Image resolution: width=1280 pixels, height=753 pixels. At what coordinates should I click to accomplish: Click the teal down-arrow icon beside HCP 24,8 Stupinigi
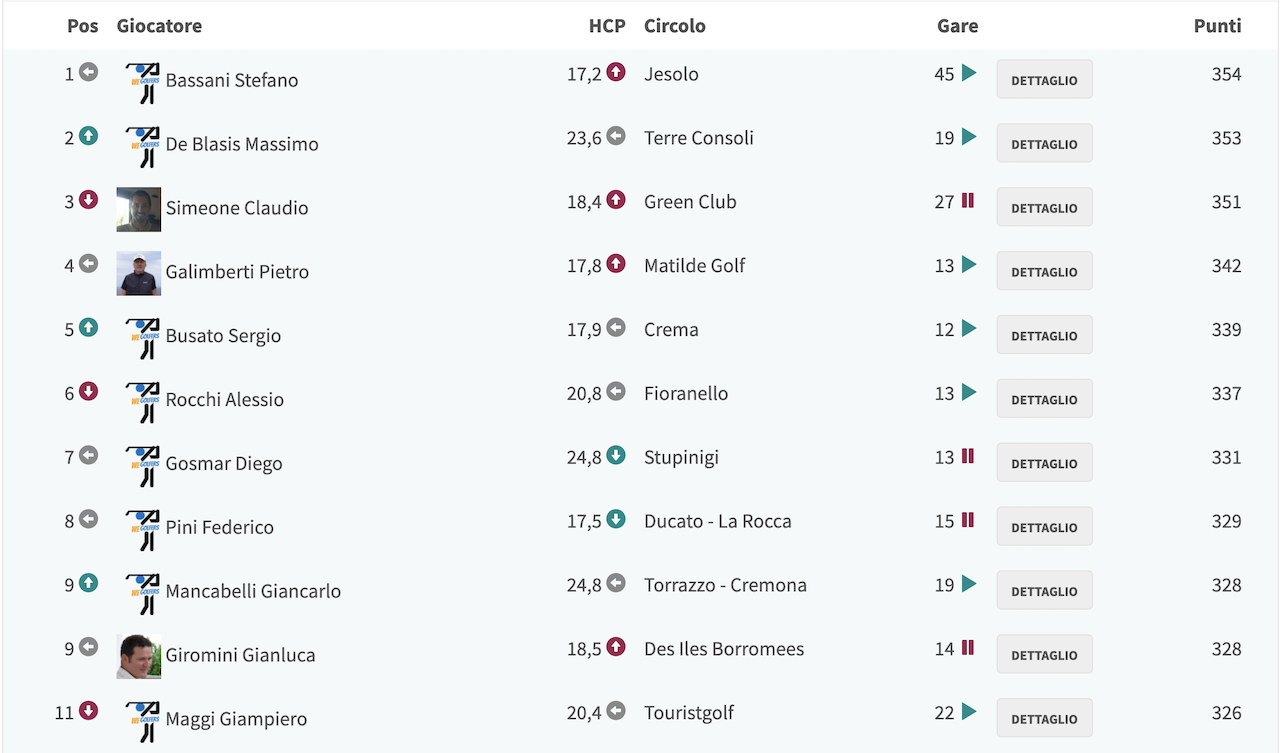point(616,455)
